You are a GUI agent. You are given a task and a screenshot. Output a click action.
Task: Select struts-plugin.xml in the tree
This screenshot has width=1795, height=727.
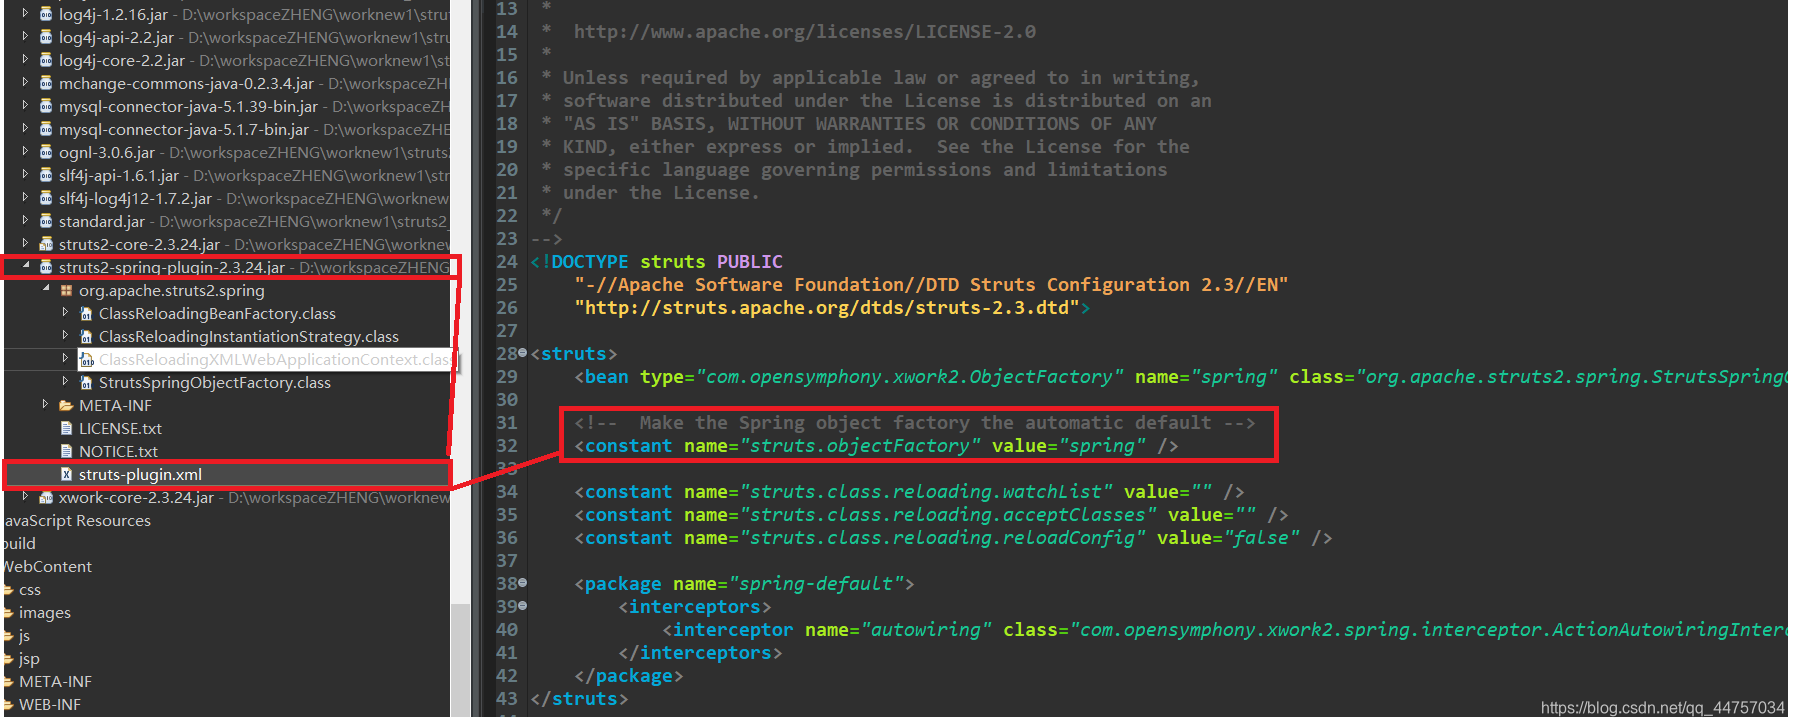pos(140,474)
